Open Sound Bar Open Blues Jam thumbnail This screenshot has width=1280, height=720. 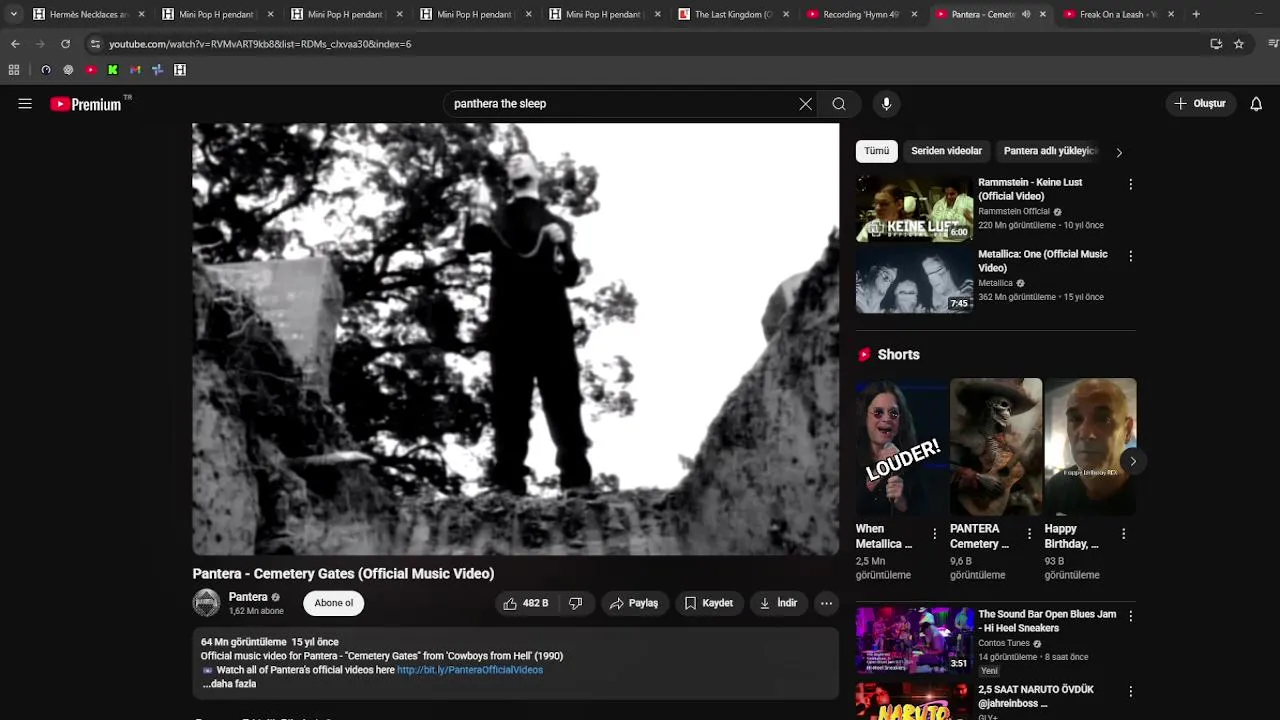[x=914, y=641]
